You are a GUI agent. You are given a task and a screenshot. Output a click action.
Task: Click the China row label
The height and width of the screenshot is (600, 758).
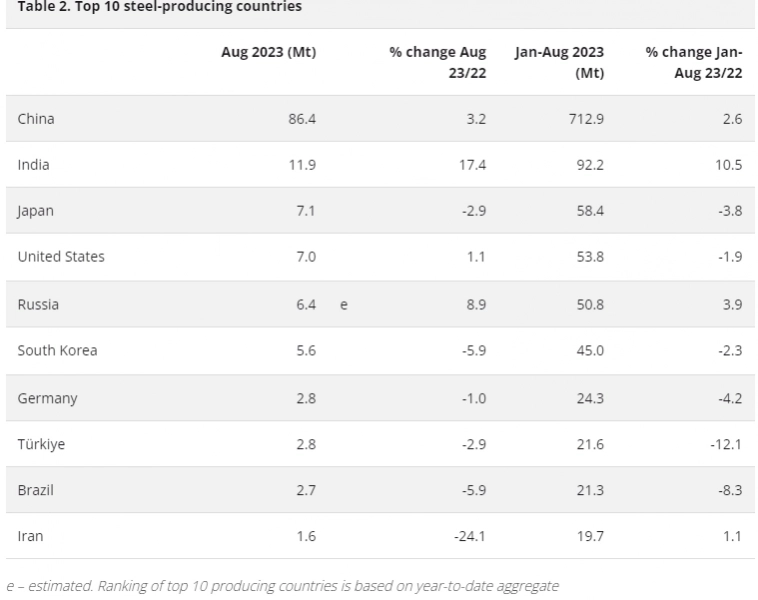coord(36,119)
